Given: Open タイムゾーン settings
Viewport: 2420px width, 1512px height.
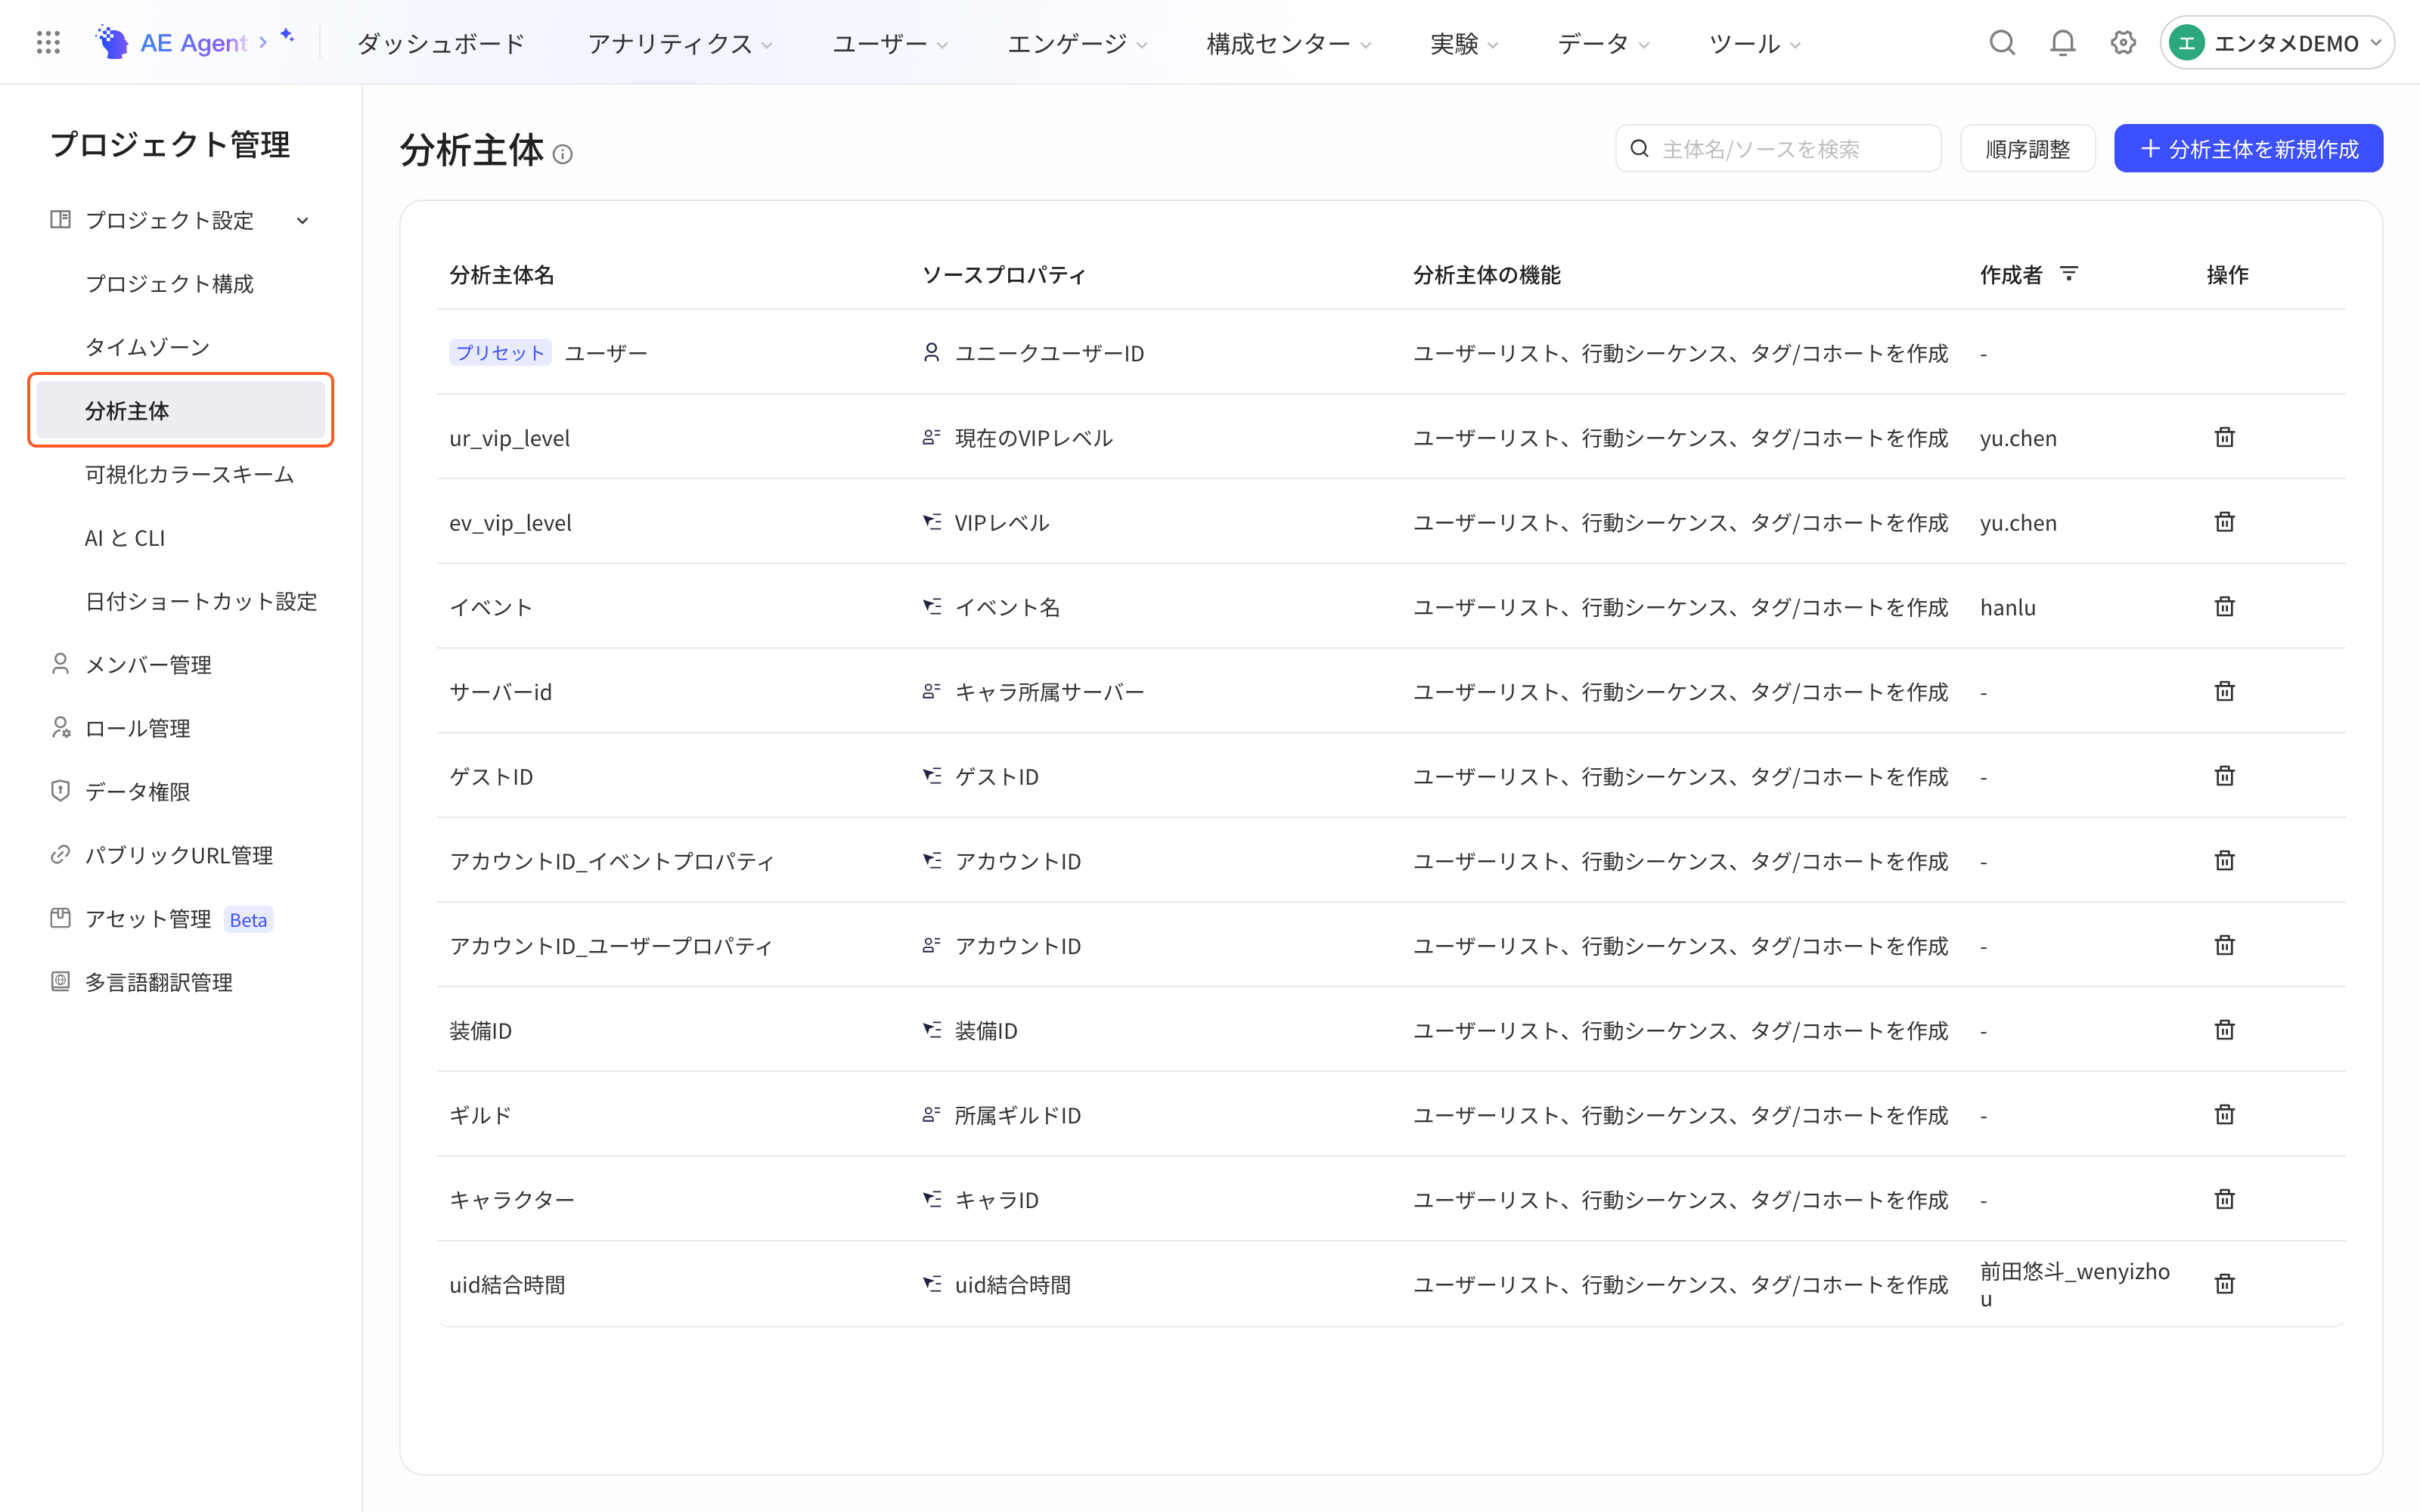Looking at the screenshot, I should tap(147, 347).
